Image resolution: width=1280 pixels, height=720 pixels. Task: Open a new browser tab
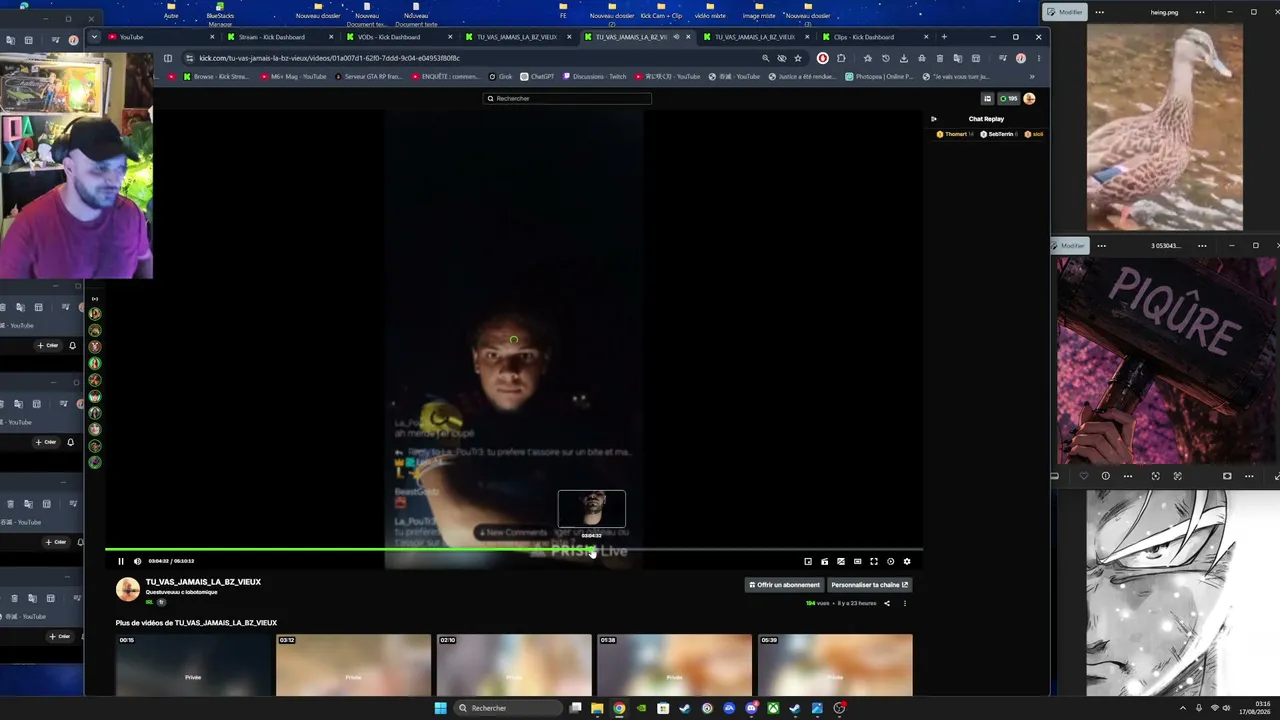944,37
